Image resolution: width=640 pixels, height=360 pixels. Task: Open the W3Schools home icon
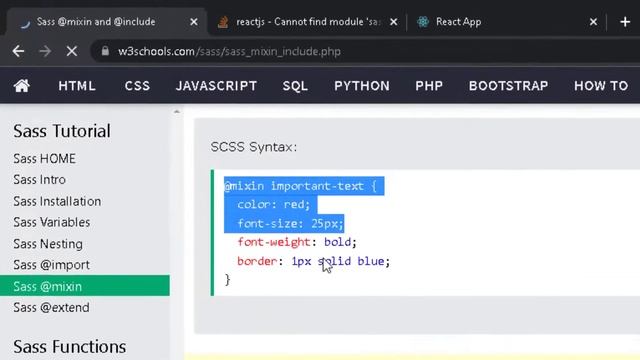tap(22, 86)
